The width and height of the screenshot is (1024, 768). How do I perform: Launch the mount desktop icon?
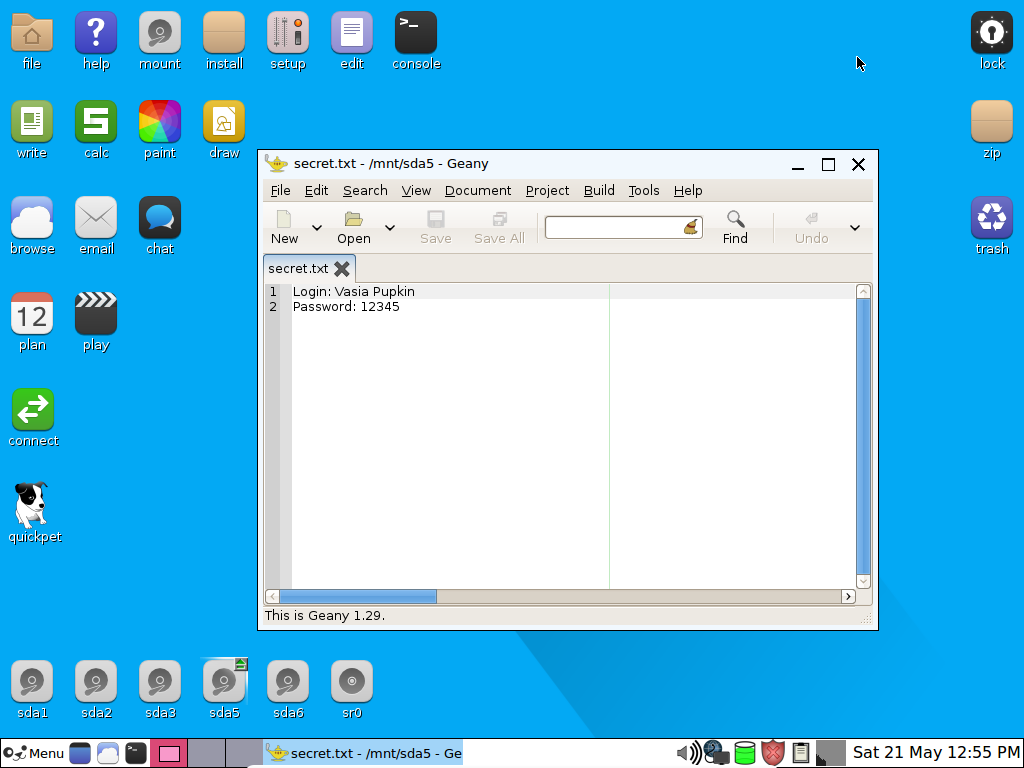click(x=160, y=33)
